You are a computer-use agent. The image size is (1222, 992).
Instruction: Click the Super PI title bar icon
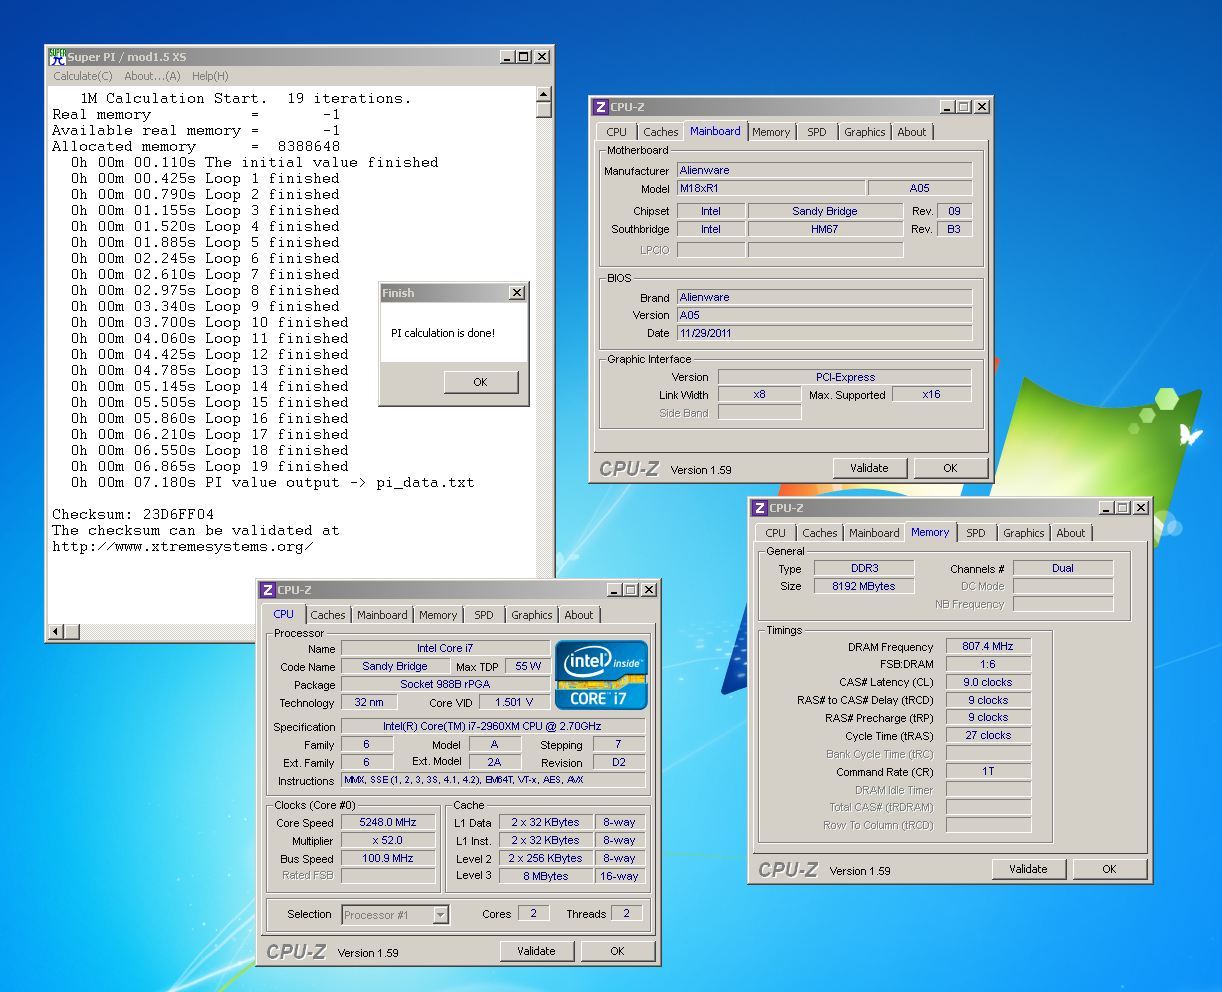coord(58,57)
